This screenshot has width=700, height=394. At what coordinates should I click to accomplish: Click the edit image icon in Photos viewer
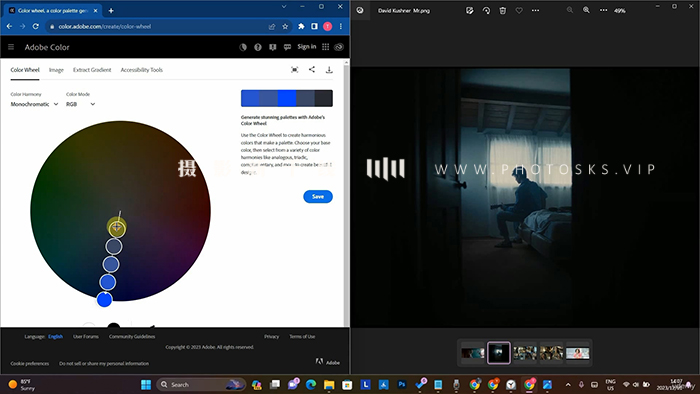click(x=470, y=10)
